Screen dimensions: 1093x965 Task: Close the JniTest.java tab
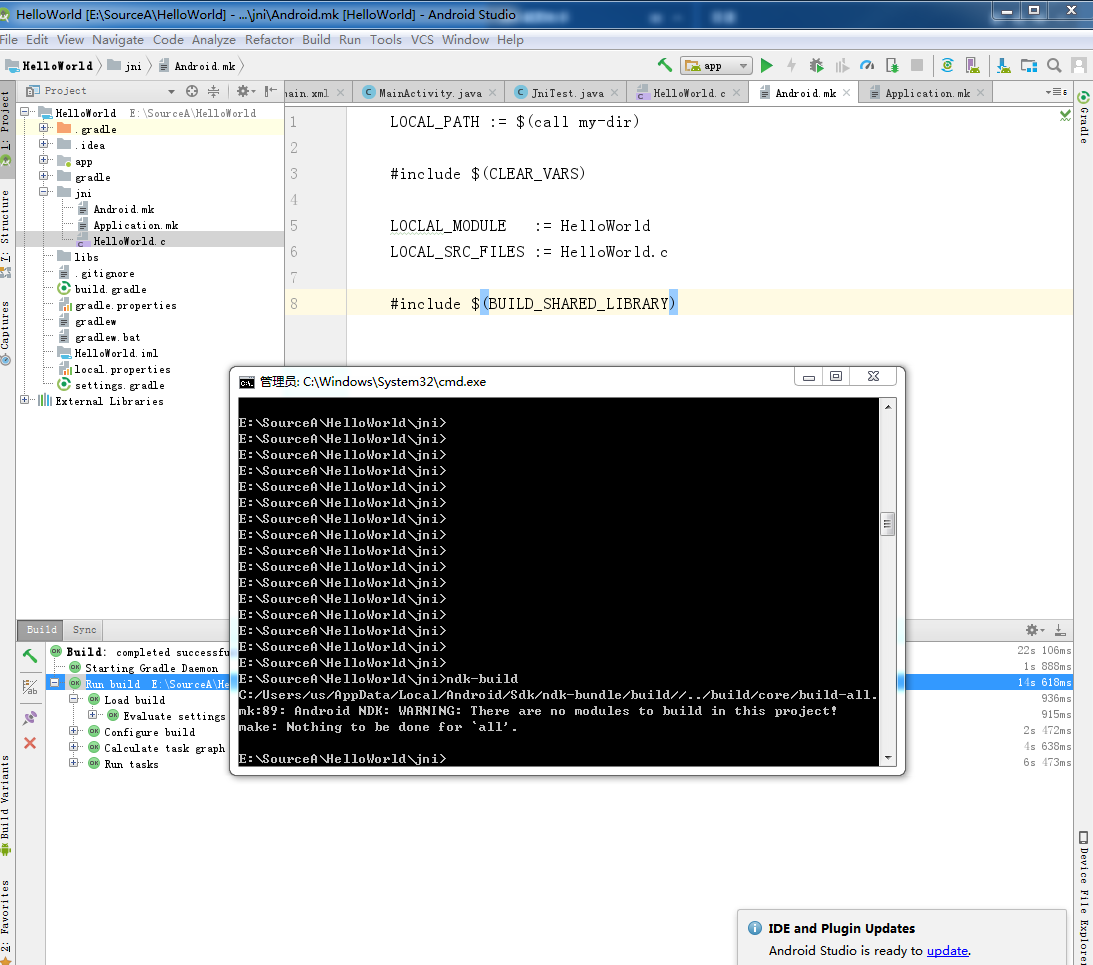(614, 92)
